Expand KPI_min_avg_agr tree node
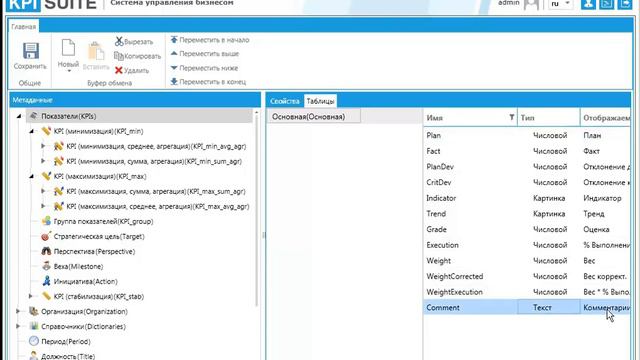640x360 pixels. point(43,146)
